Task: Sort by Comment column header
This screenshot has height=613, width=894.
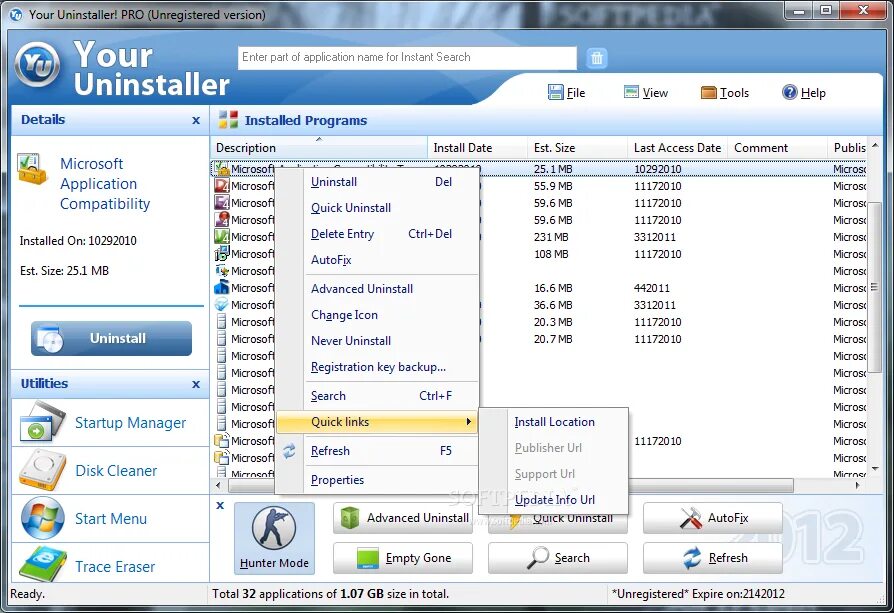Action: [777, 148]
